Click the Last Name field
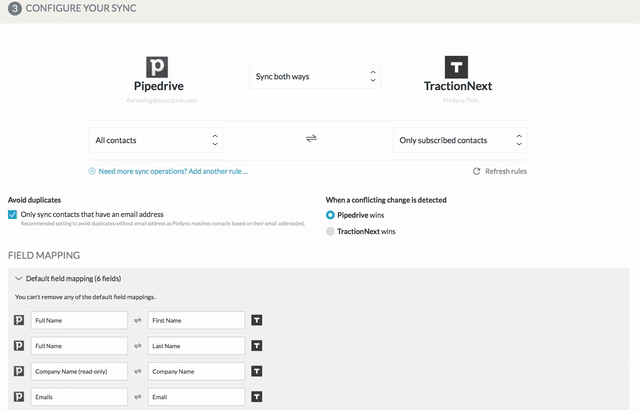This screenshot has width=640, height=410. click(196, 346)
